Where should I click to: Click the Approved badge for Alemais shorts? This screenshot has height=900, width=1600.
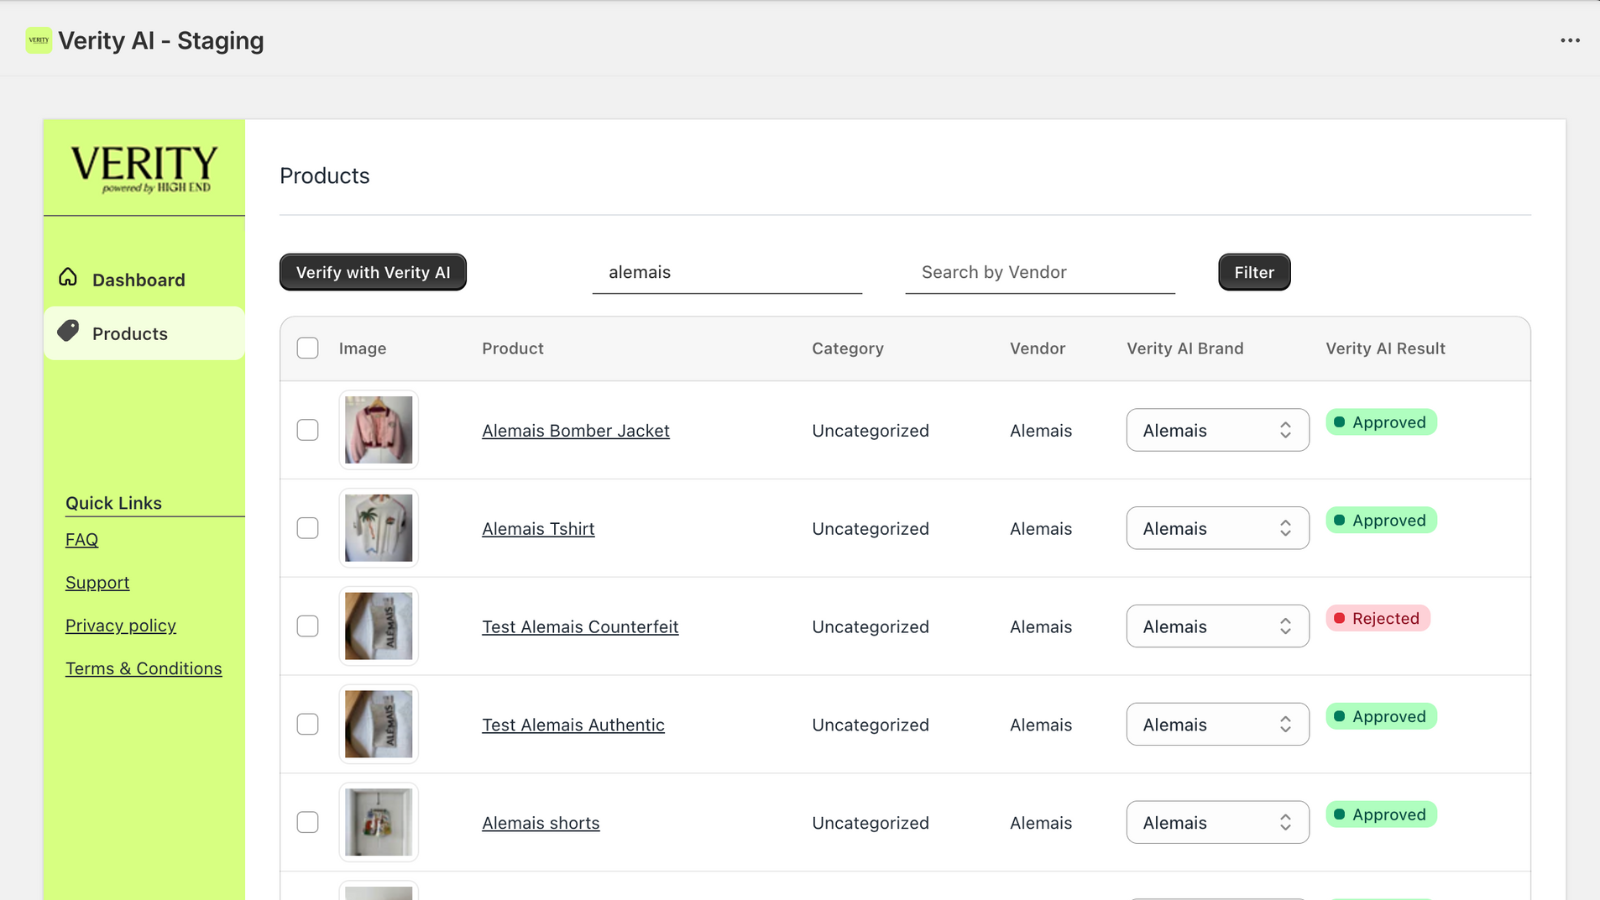pos(1381,814)
